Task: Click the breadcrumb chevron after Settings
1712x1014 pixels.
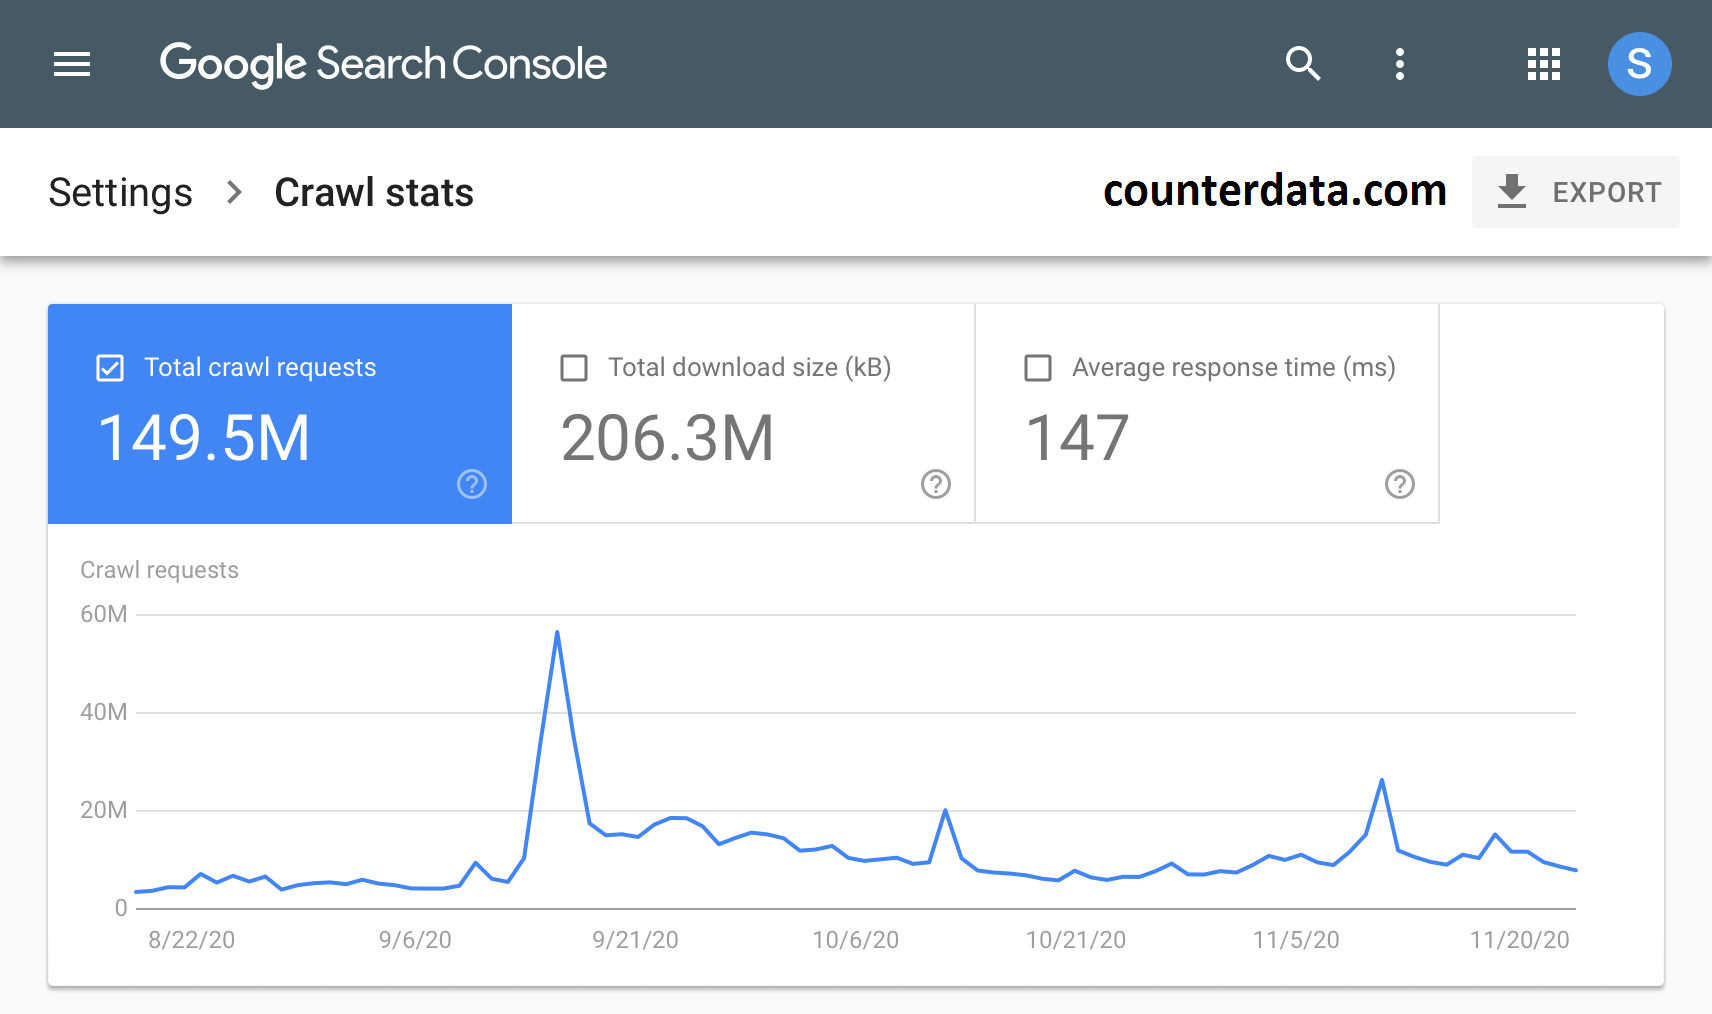Action: 235,192
